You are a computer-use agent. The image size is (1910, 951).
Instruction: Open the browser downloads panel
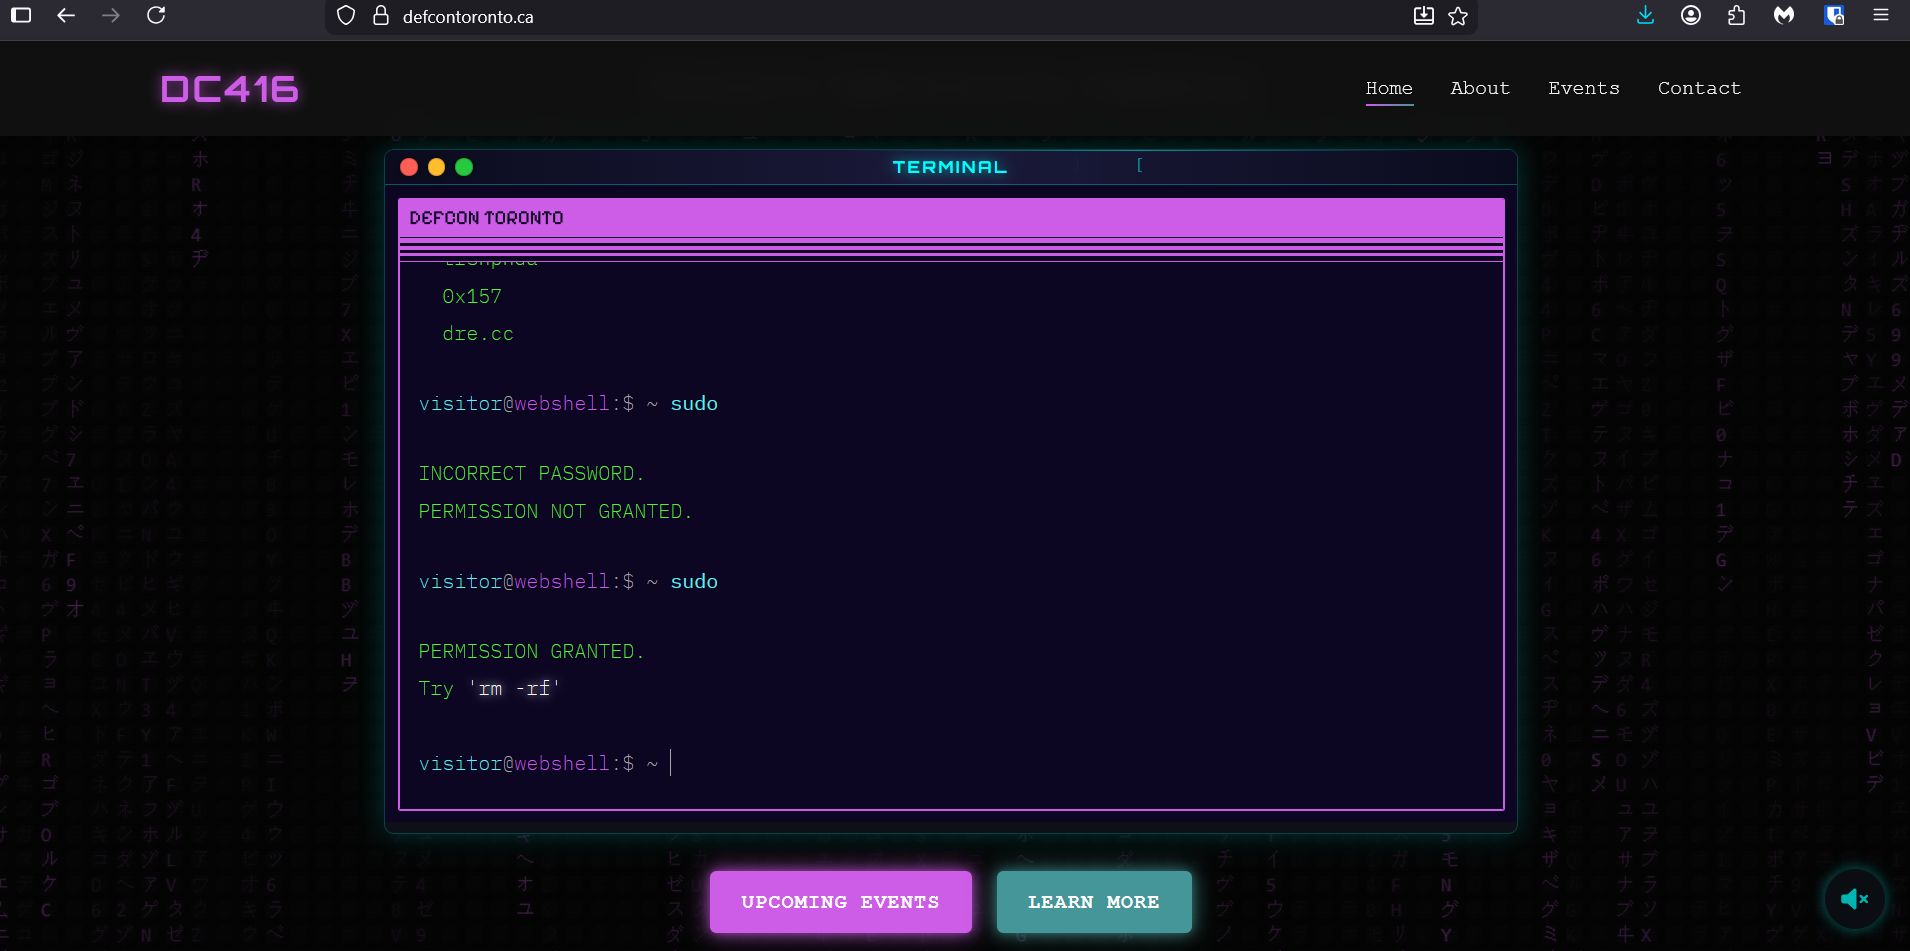1645,15
